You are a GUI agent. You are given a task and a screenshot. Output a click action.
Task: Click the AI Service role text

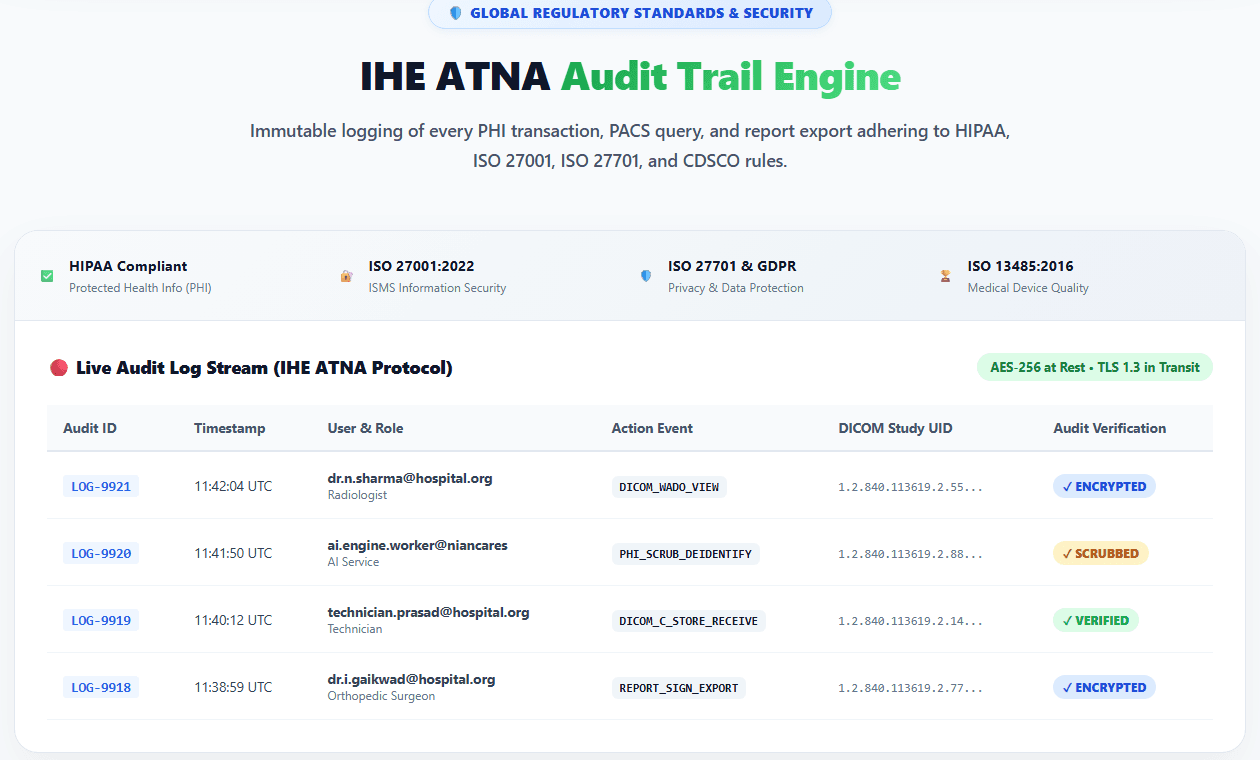pos(354,562)
